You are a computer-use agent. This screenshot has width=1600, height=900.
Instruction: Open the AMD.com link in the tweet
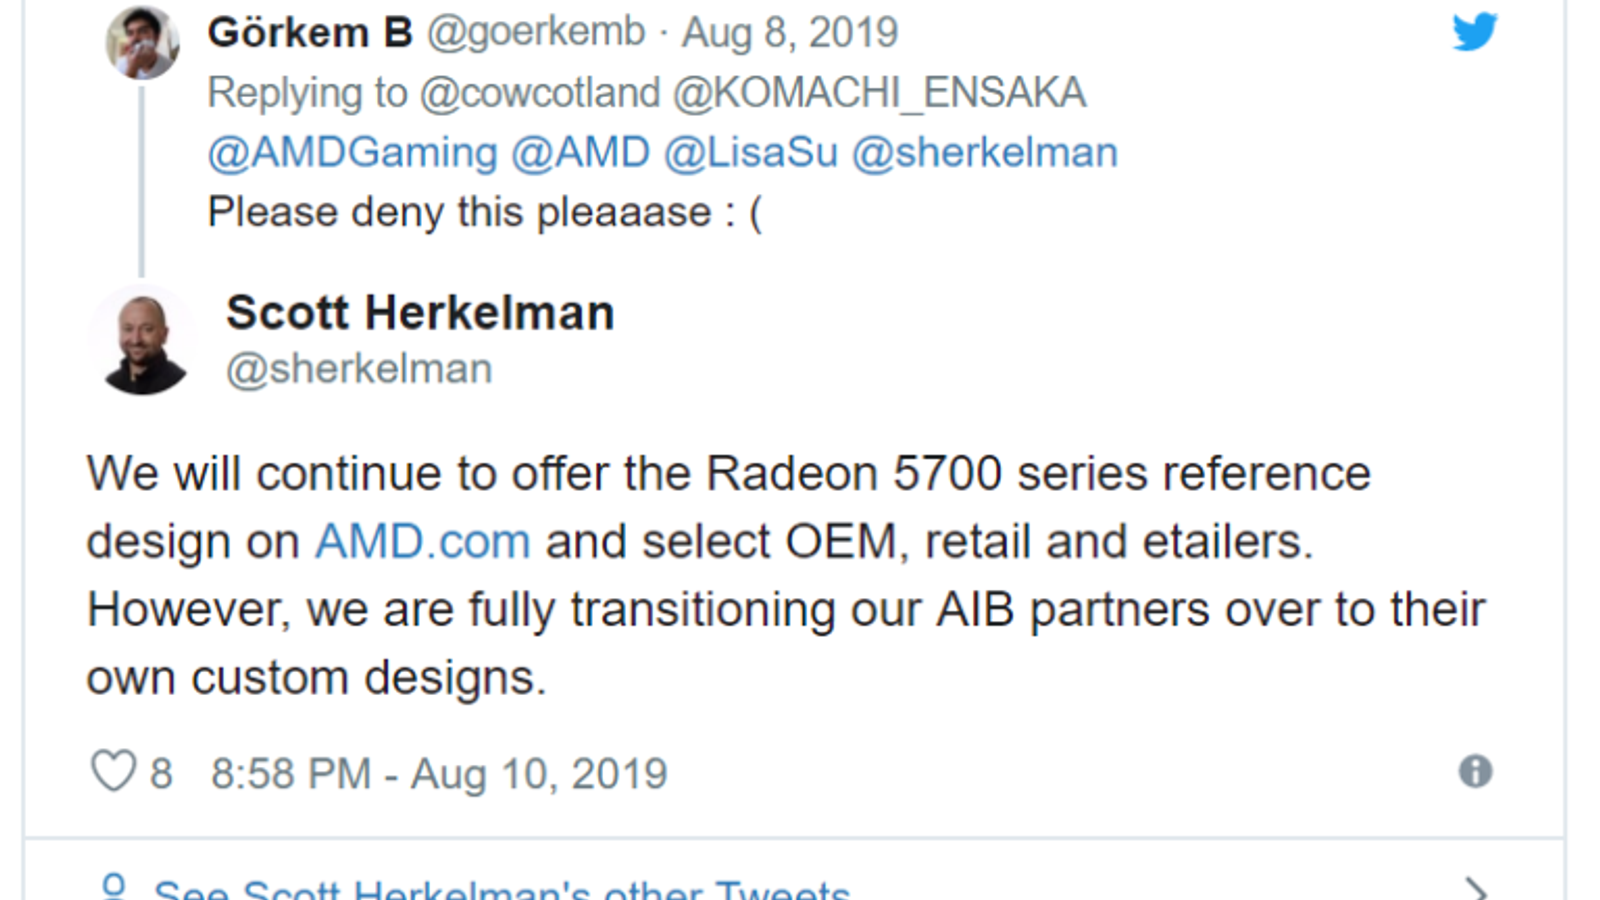(422, 542)
